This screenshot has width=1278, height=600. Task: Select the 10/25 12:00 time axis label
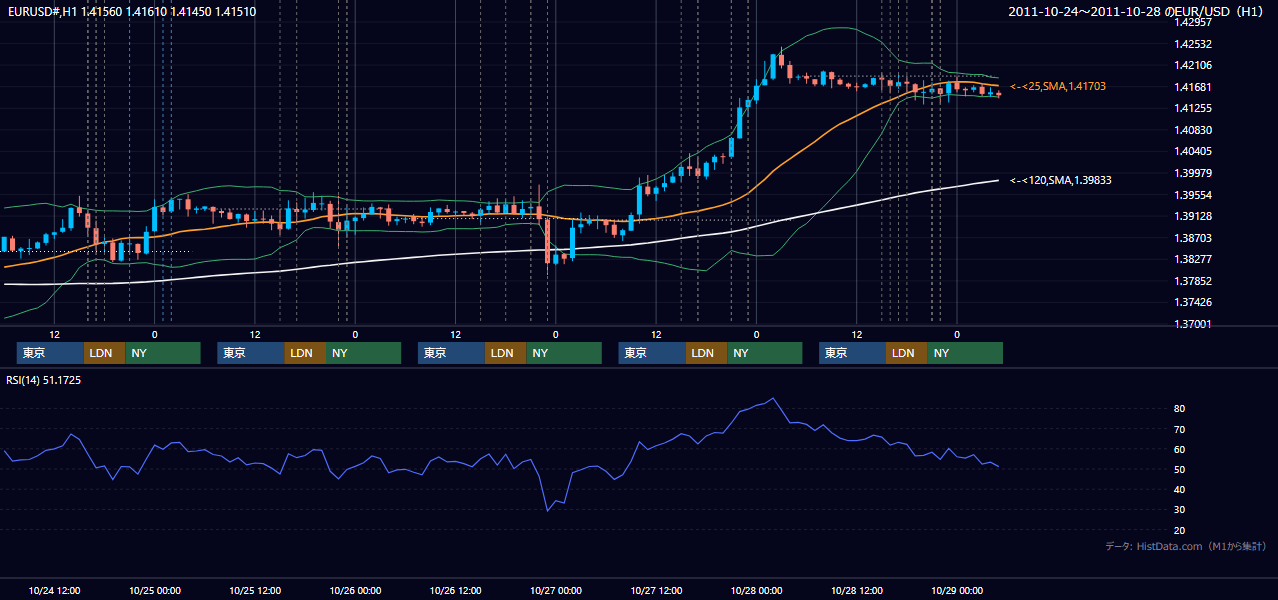click(x=255, y=590)
